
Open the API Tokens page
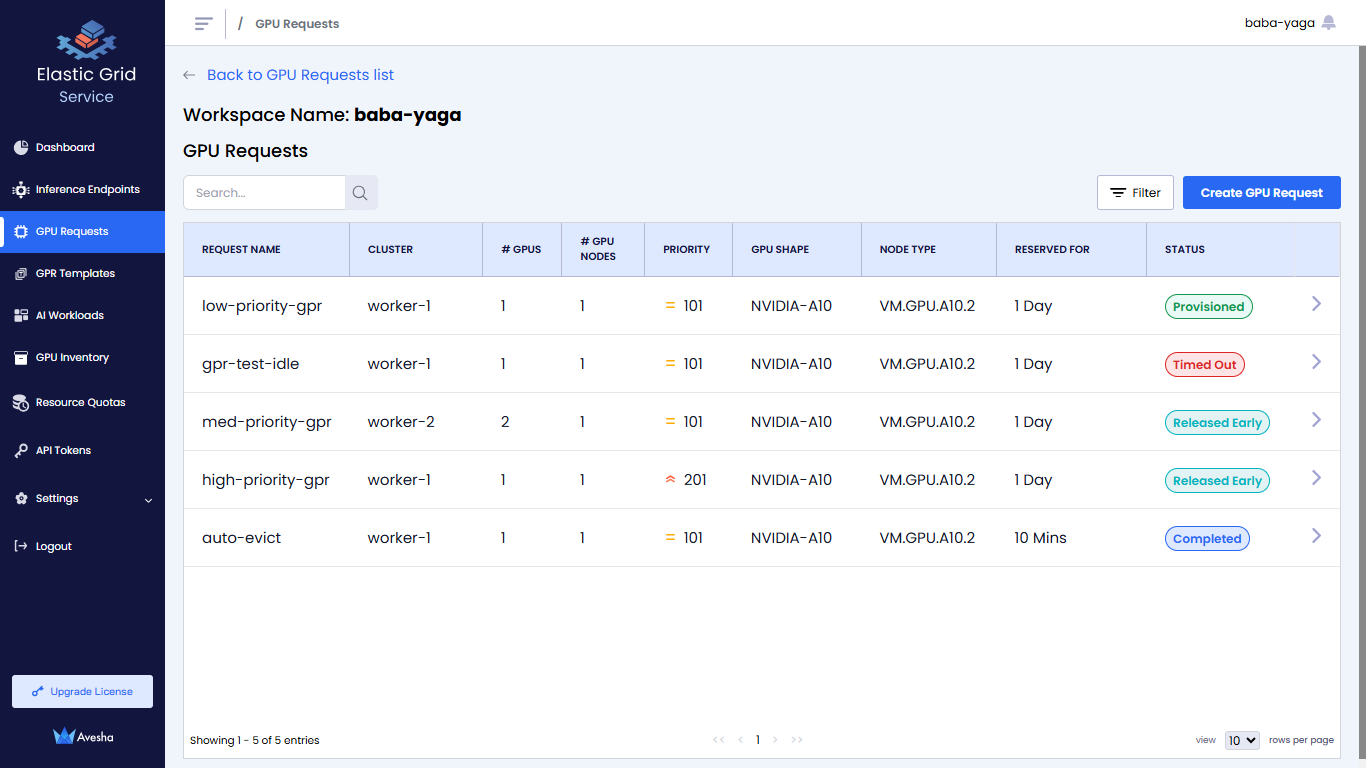coord(63,451)
